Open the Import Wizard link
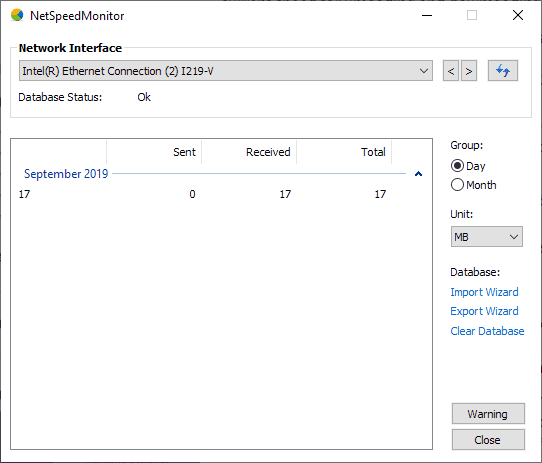This screenshot has width=542, height=463. click(x=484, y=292)
